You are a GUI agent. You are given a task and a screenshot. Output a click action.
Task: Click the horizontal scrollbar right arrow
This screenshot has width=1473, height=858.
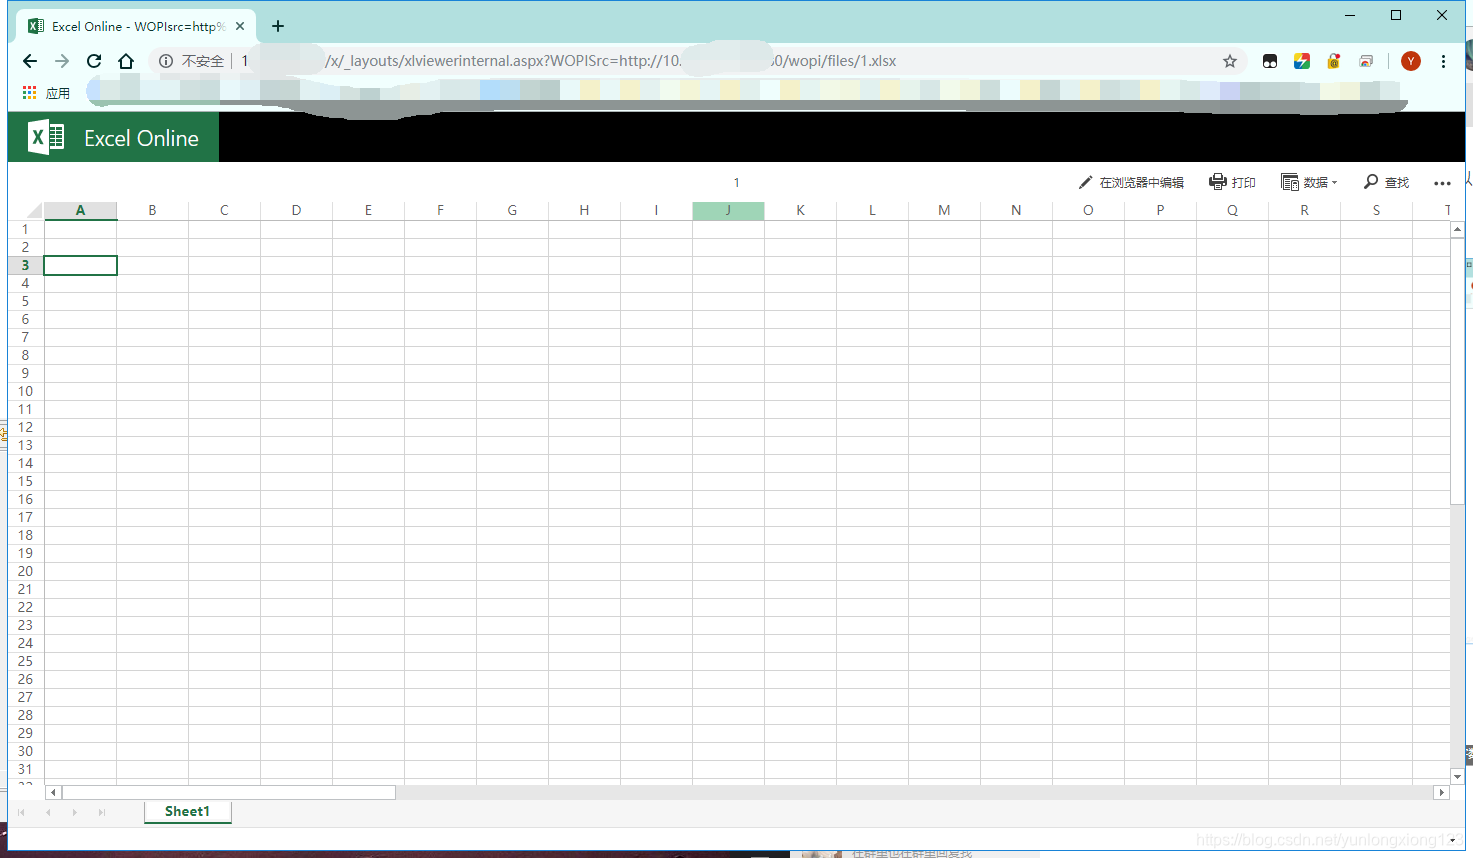click(x=1441, y=792)
